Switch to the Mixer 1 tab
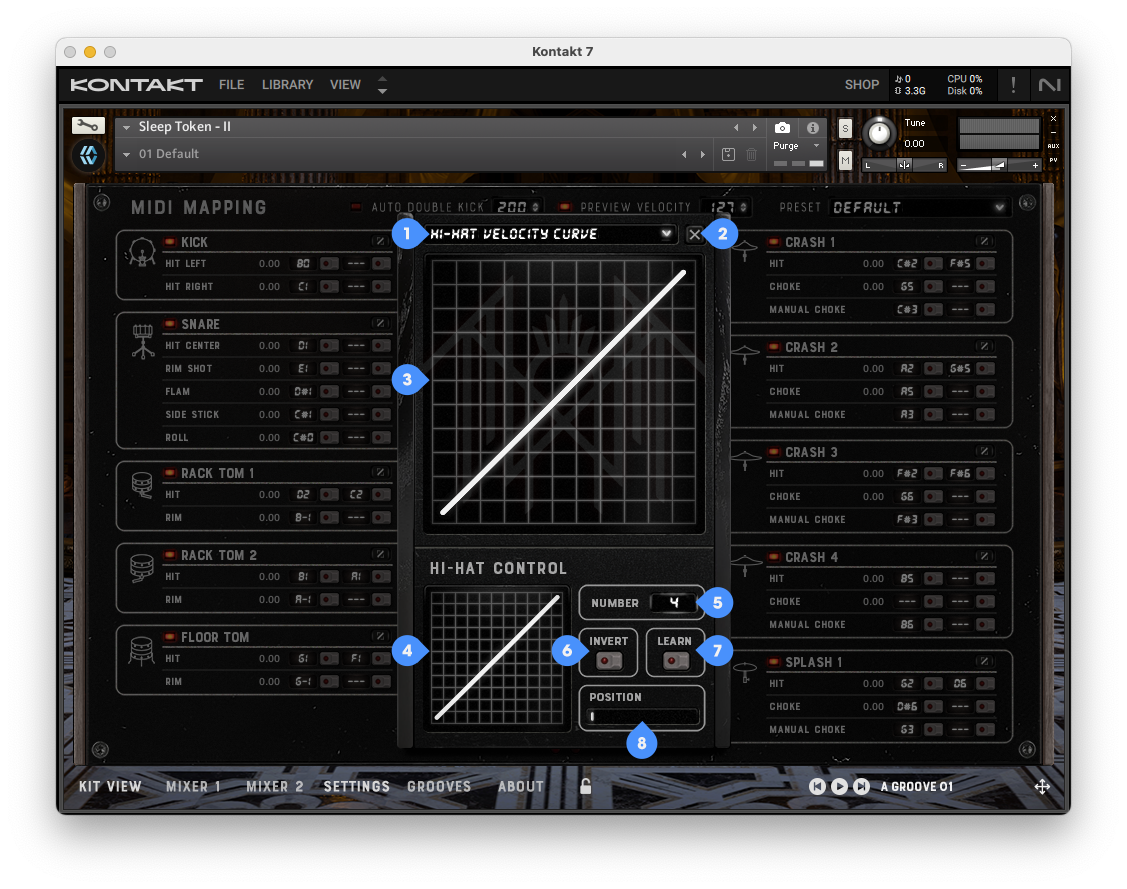Viewport: 1127px width, 889px height. click(193, 787)
